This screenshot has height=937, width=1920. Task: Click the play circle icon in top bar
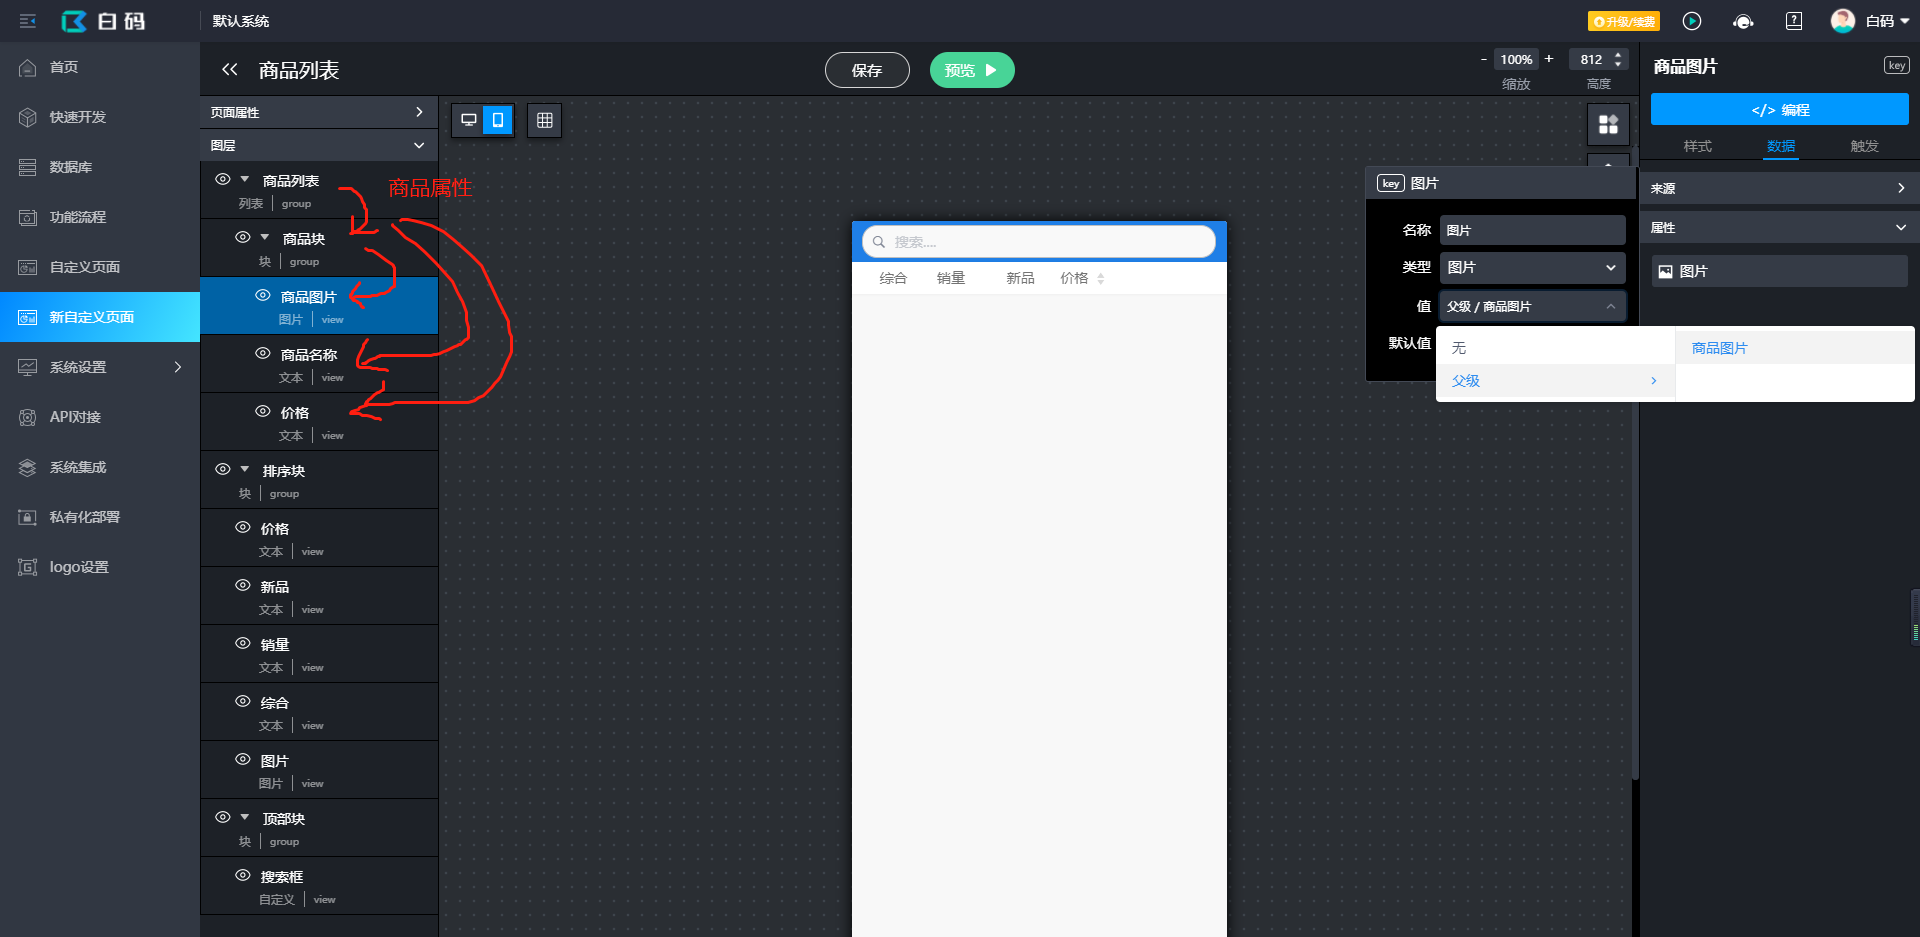coord(1692,21)
